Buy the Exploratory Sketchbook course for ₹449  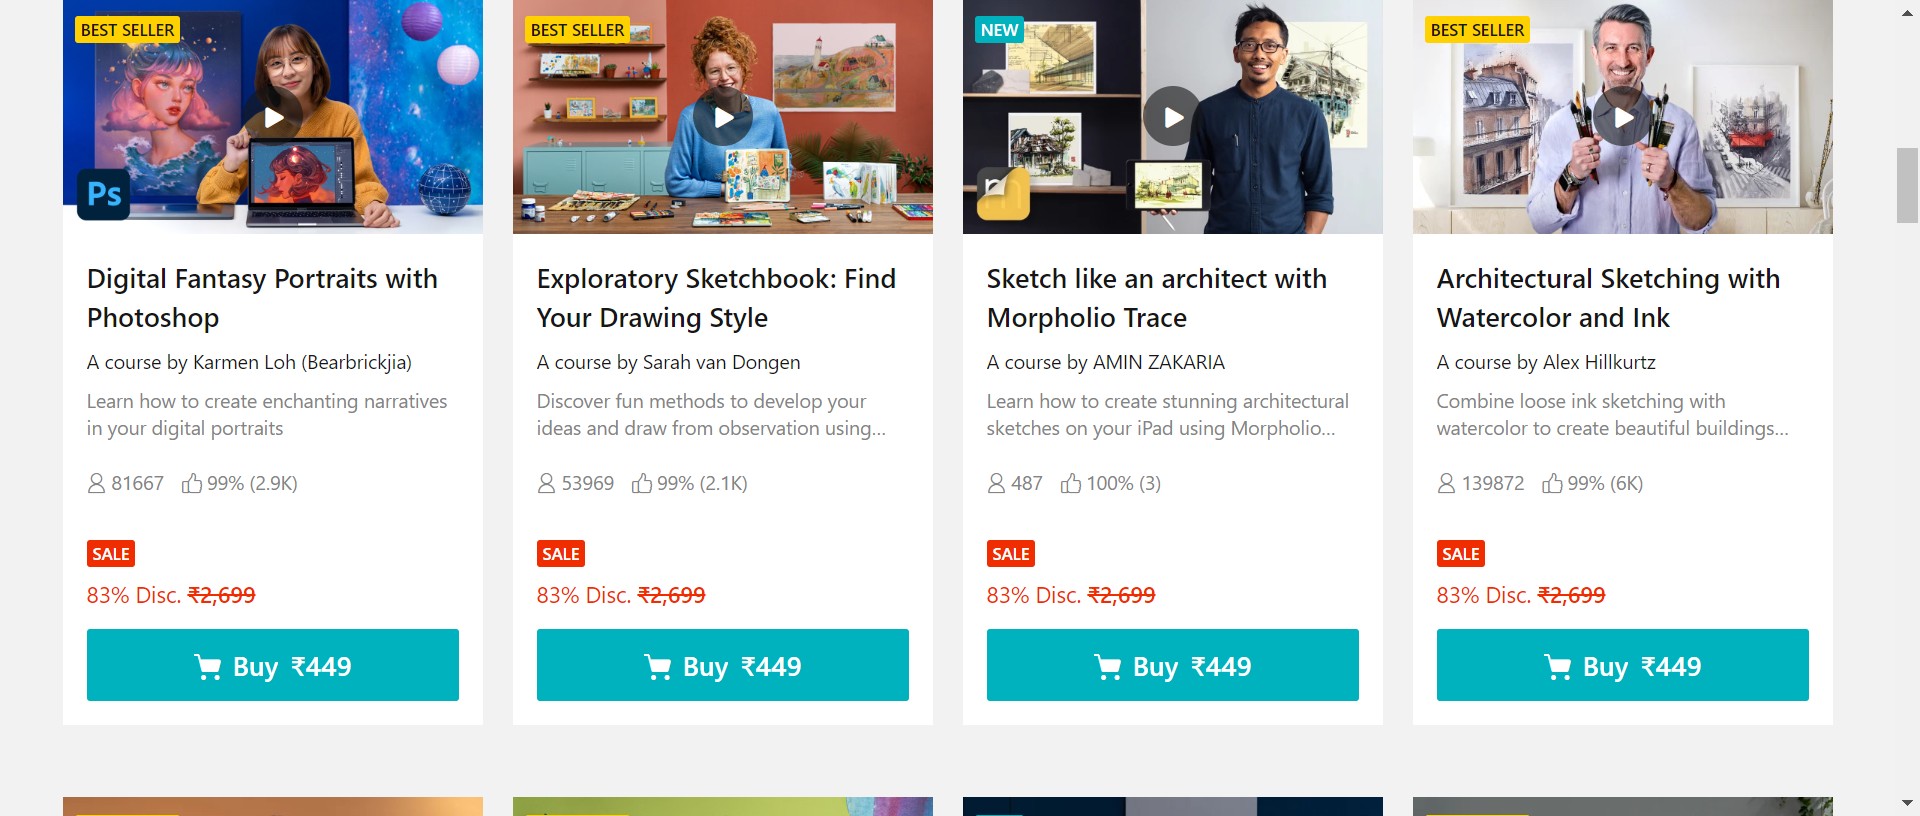[x=723, y=665]
